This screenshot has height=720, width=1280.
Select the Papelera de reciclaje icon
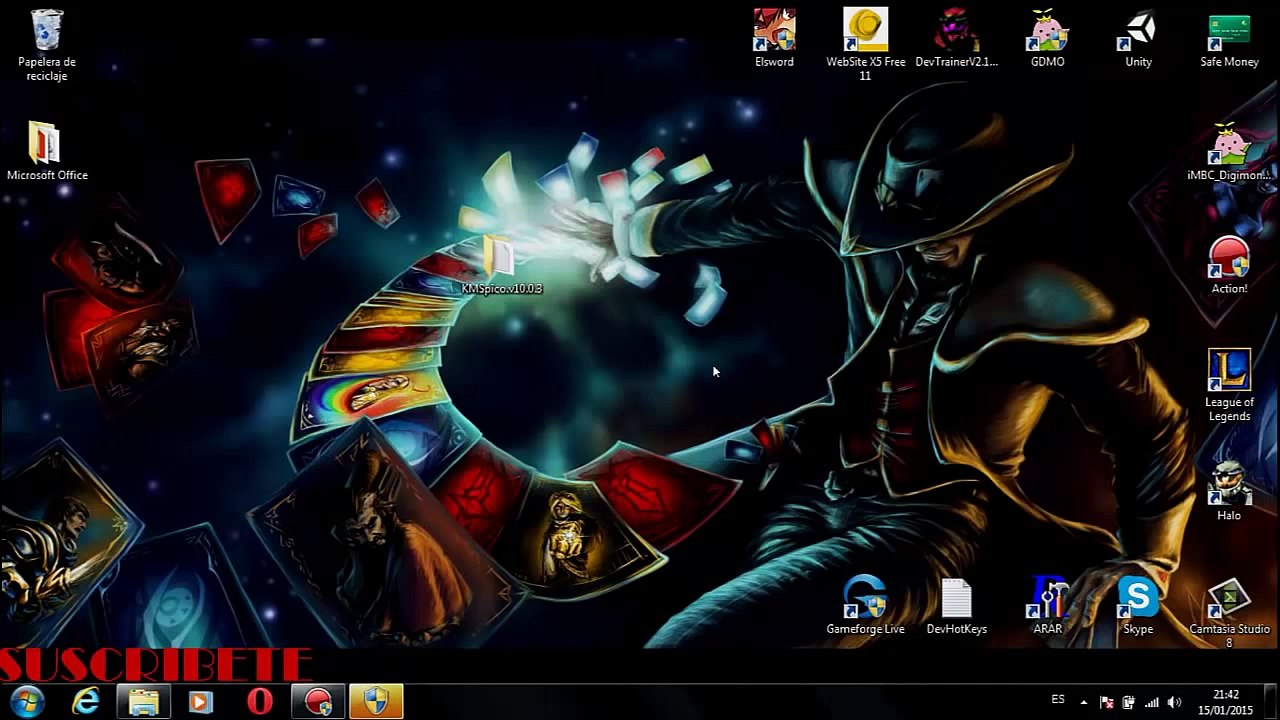(47, 45)
